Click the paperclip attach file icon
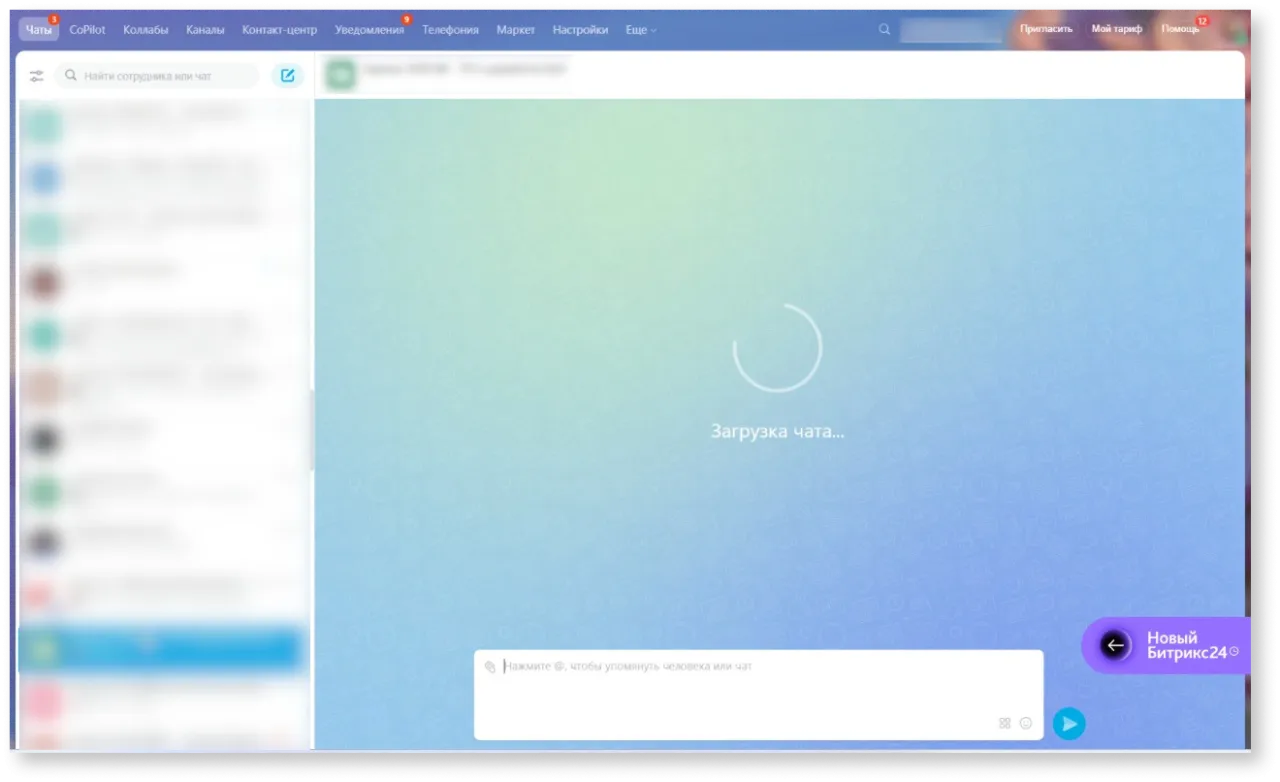 tap(490, 666)
